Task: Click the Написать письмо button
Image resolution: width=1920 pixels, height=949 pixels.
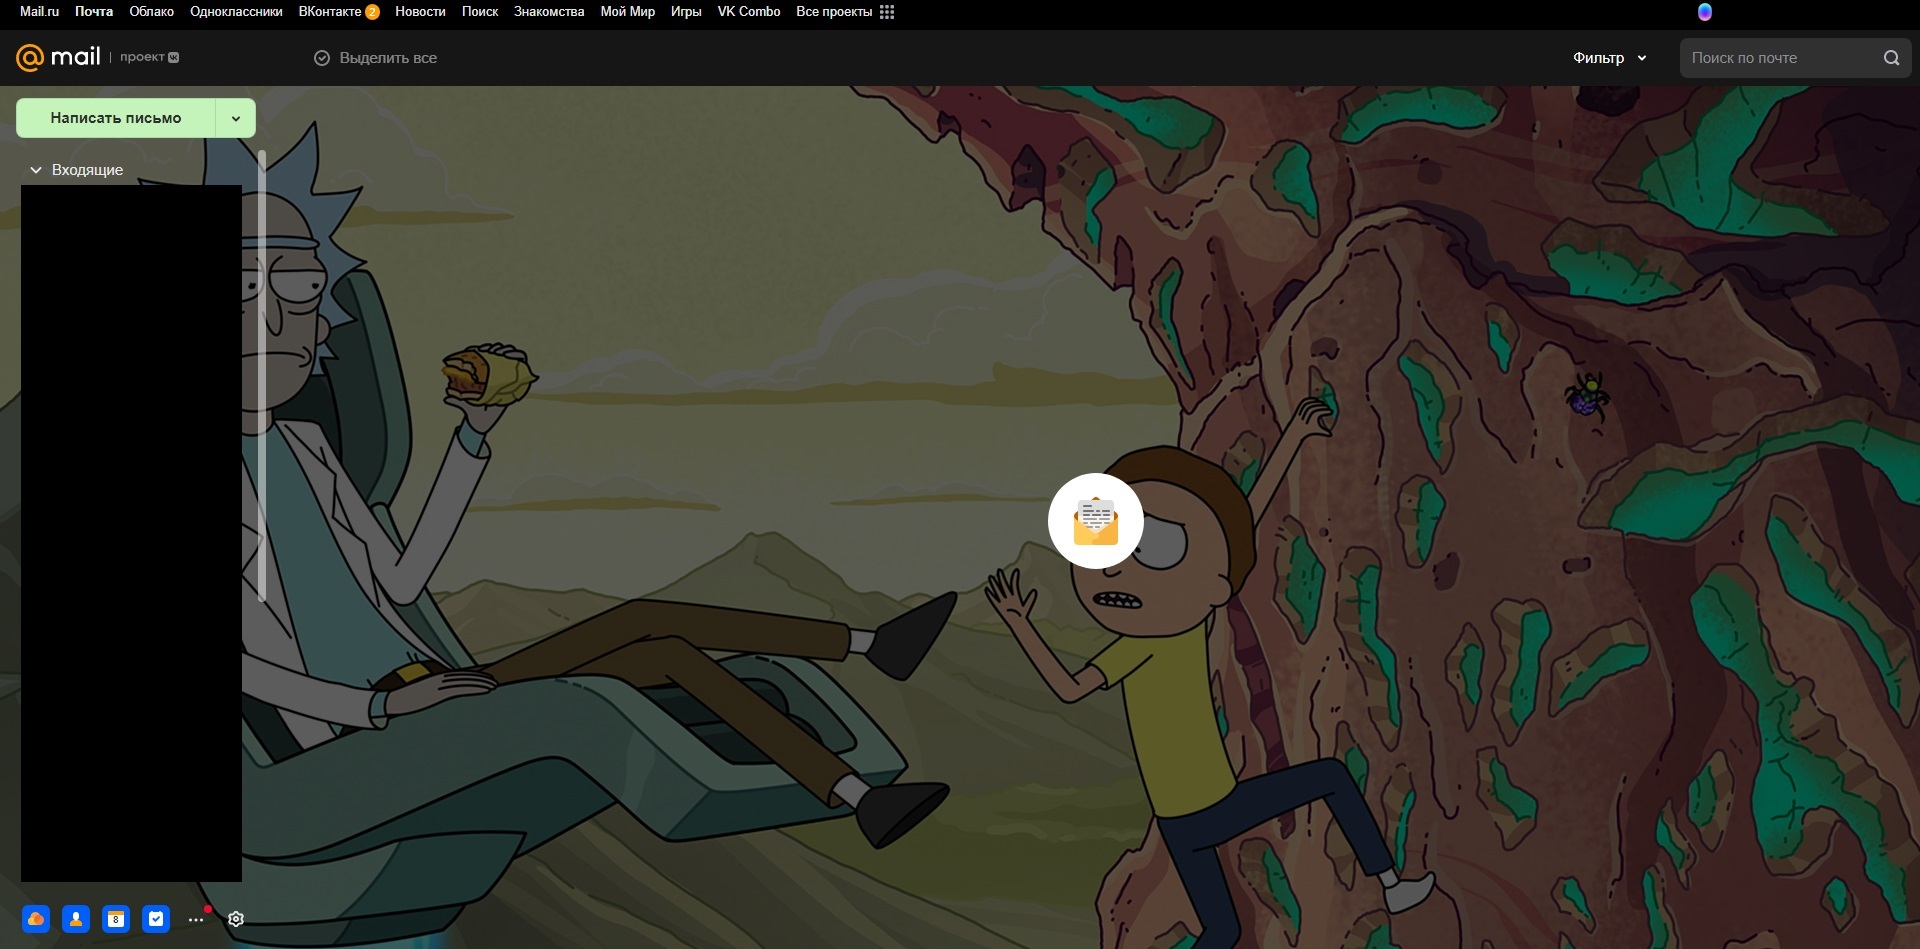Action: point(116,118)
